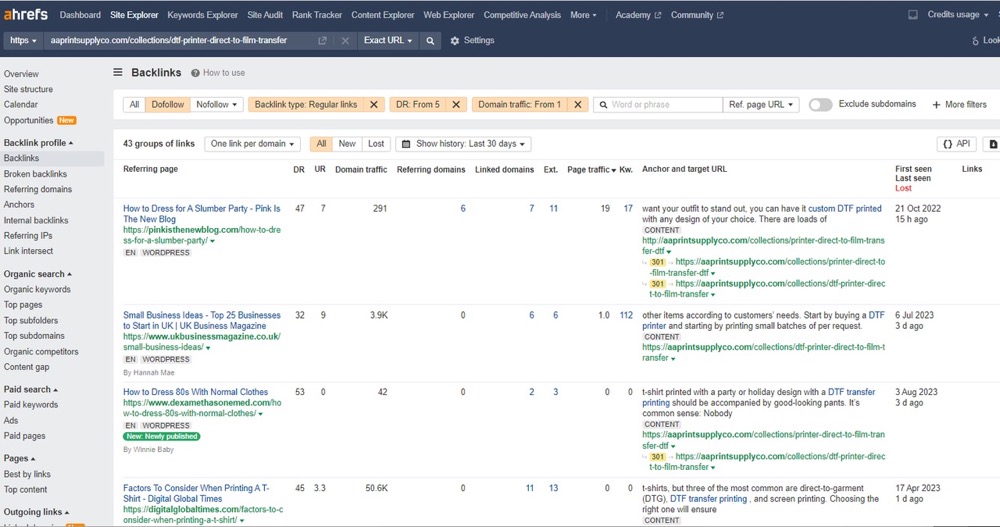This screenshot has height=527, width=1000.
Task: Open One link per domain dropdown
Action: pos(253,144)
